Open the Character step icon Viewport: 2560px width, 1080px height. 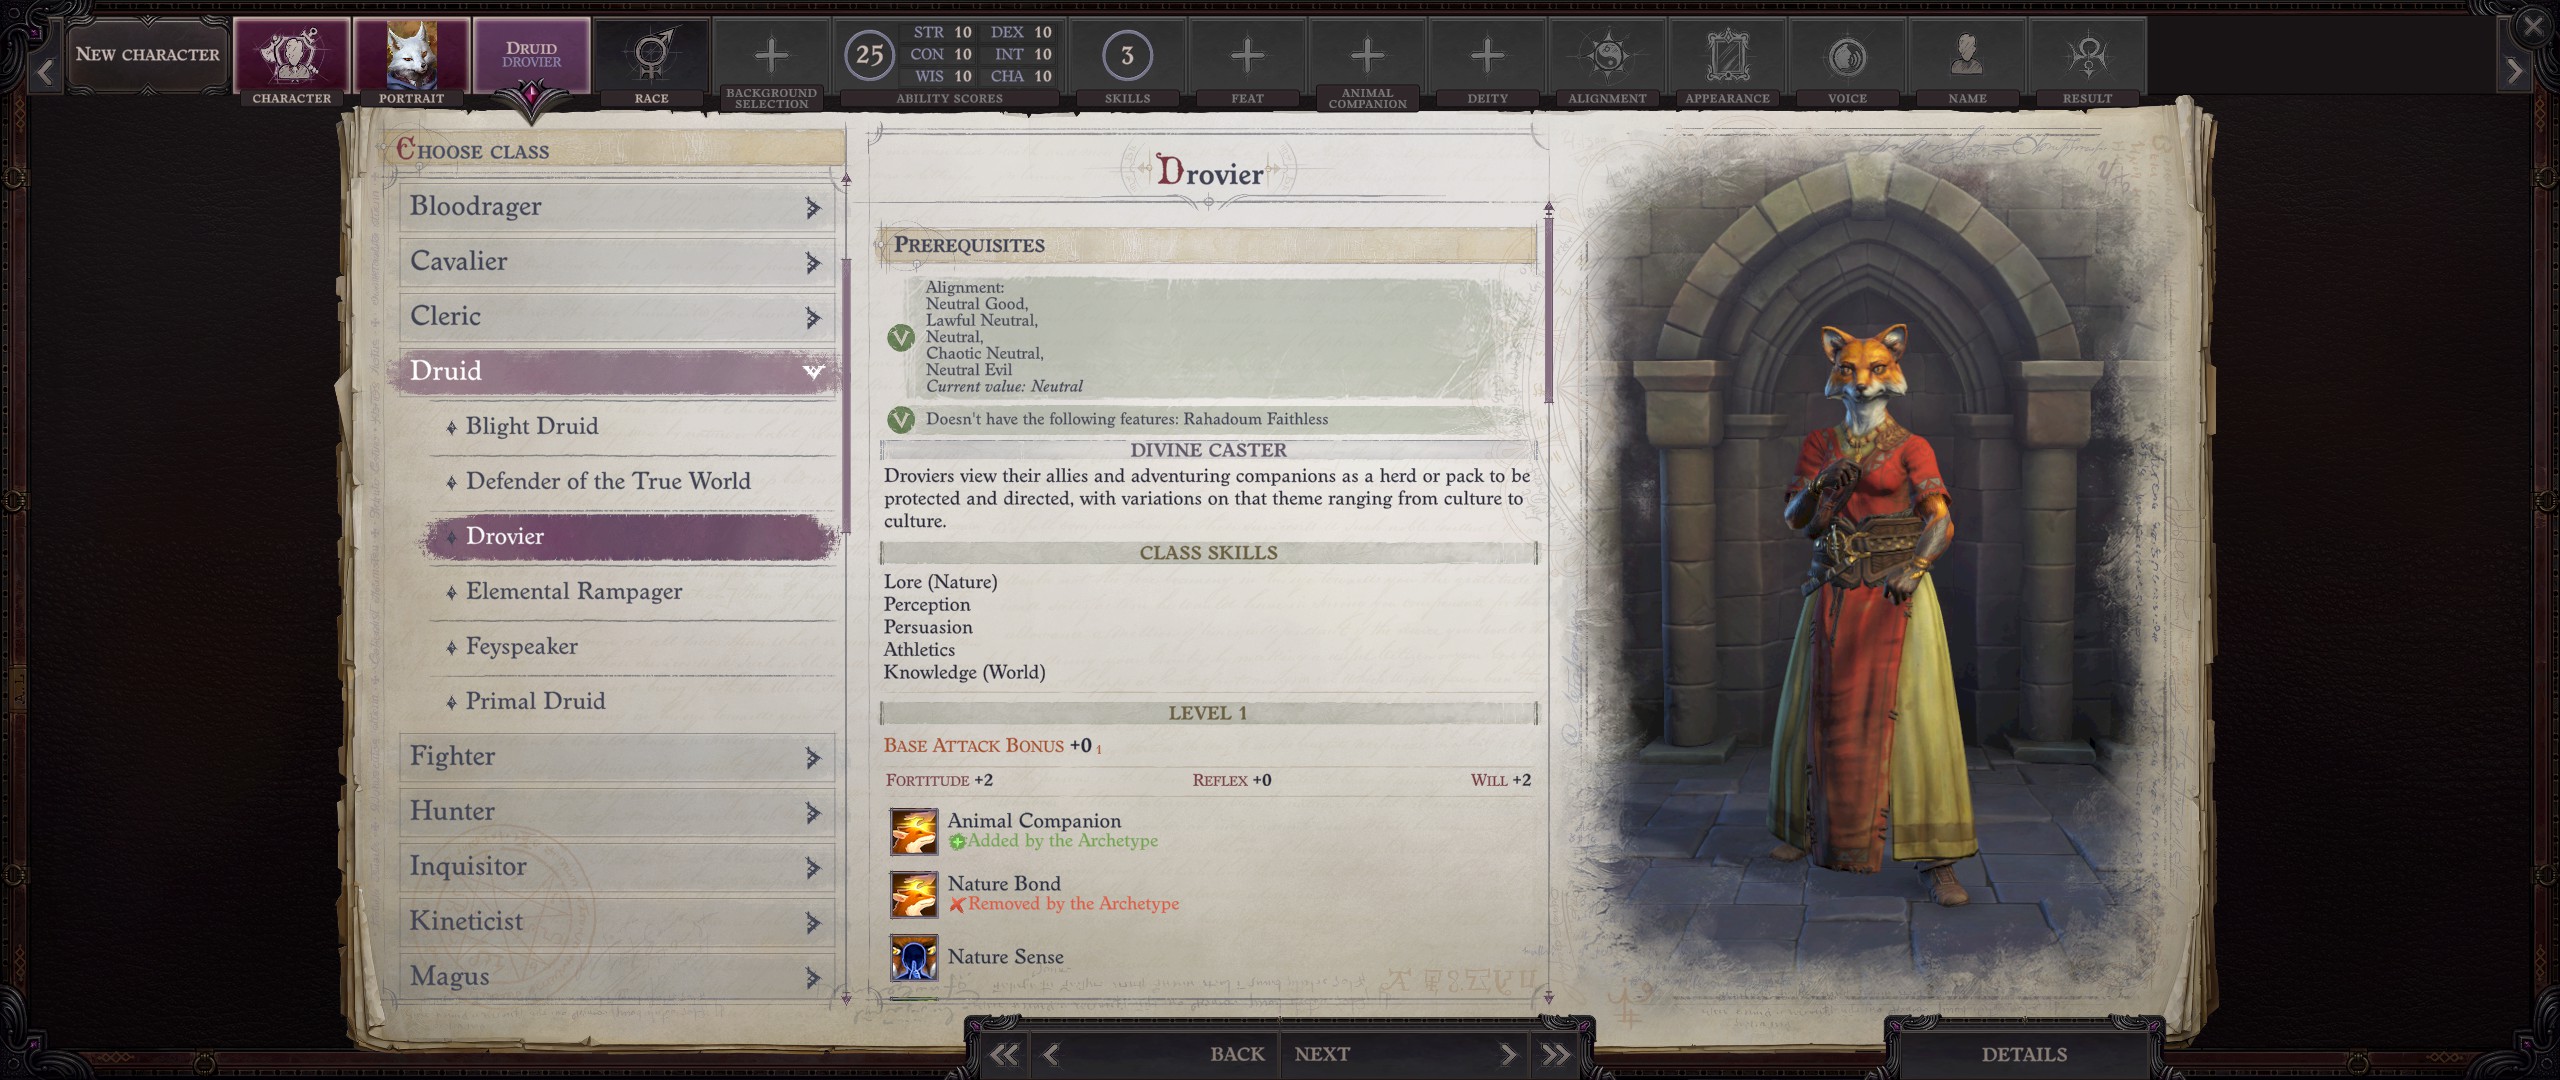click(x=291, y=55)
